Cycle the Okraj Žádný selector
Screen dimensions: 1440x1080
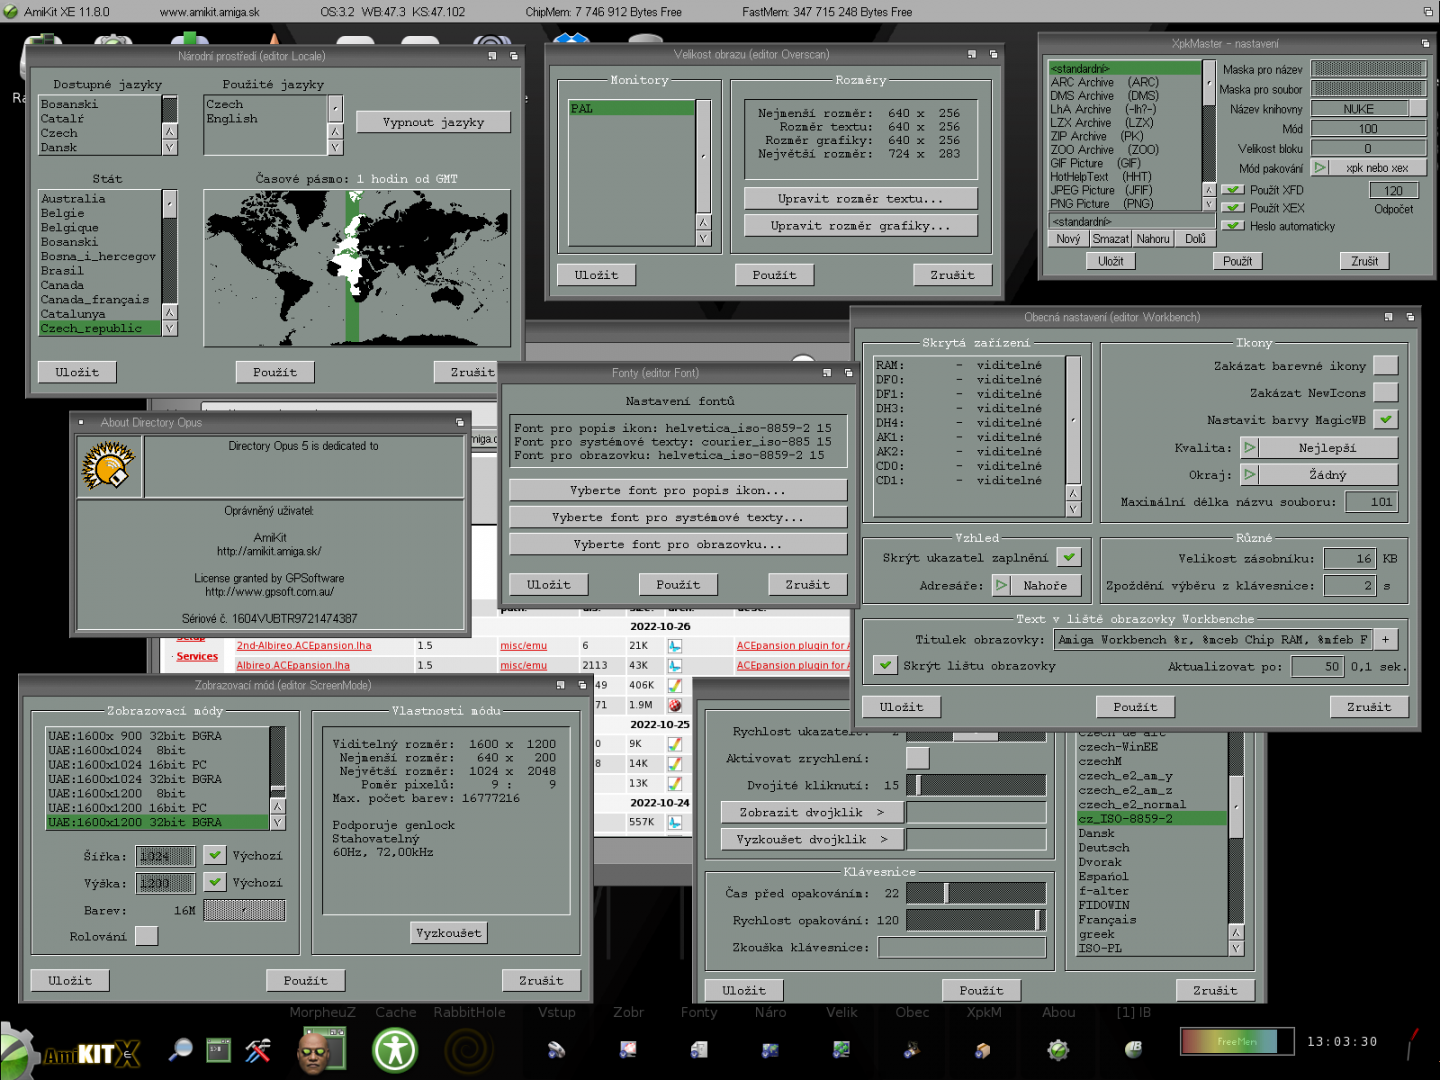[1319, 475]
